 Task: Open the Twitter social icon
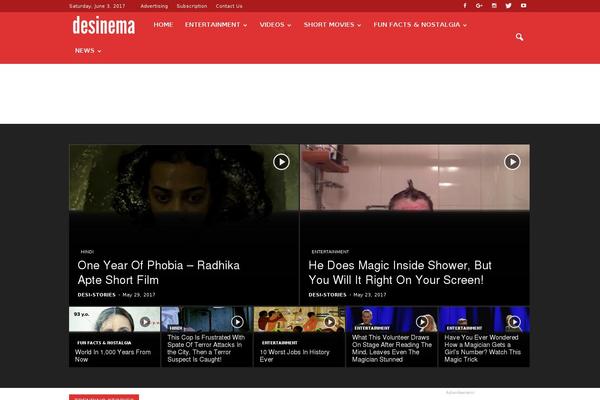(x=509, y=6)
